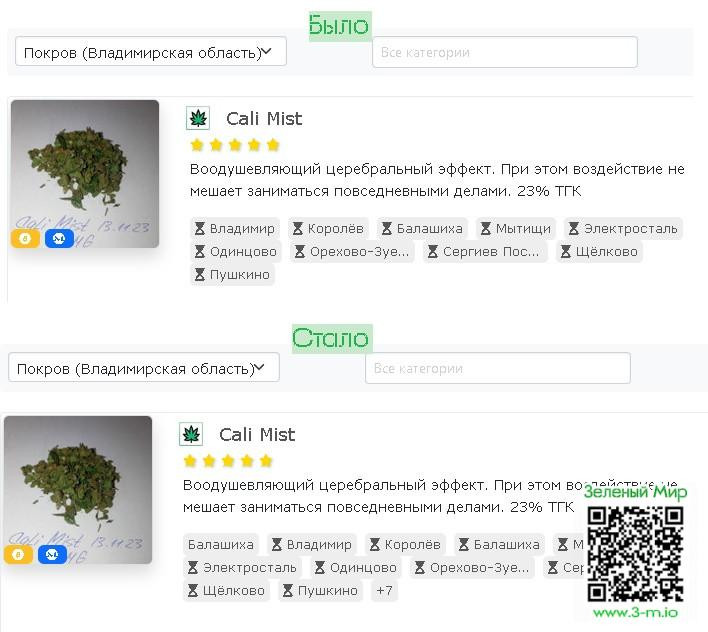Expand the +7 more cities tag
The image size is (708, 632).
point(384,590)
